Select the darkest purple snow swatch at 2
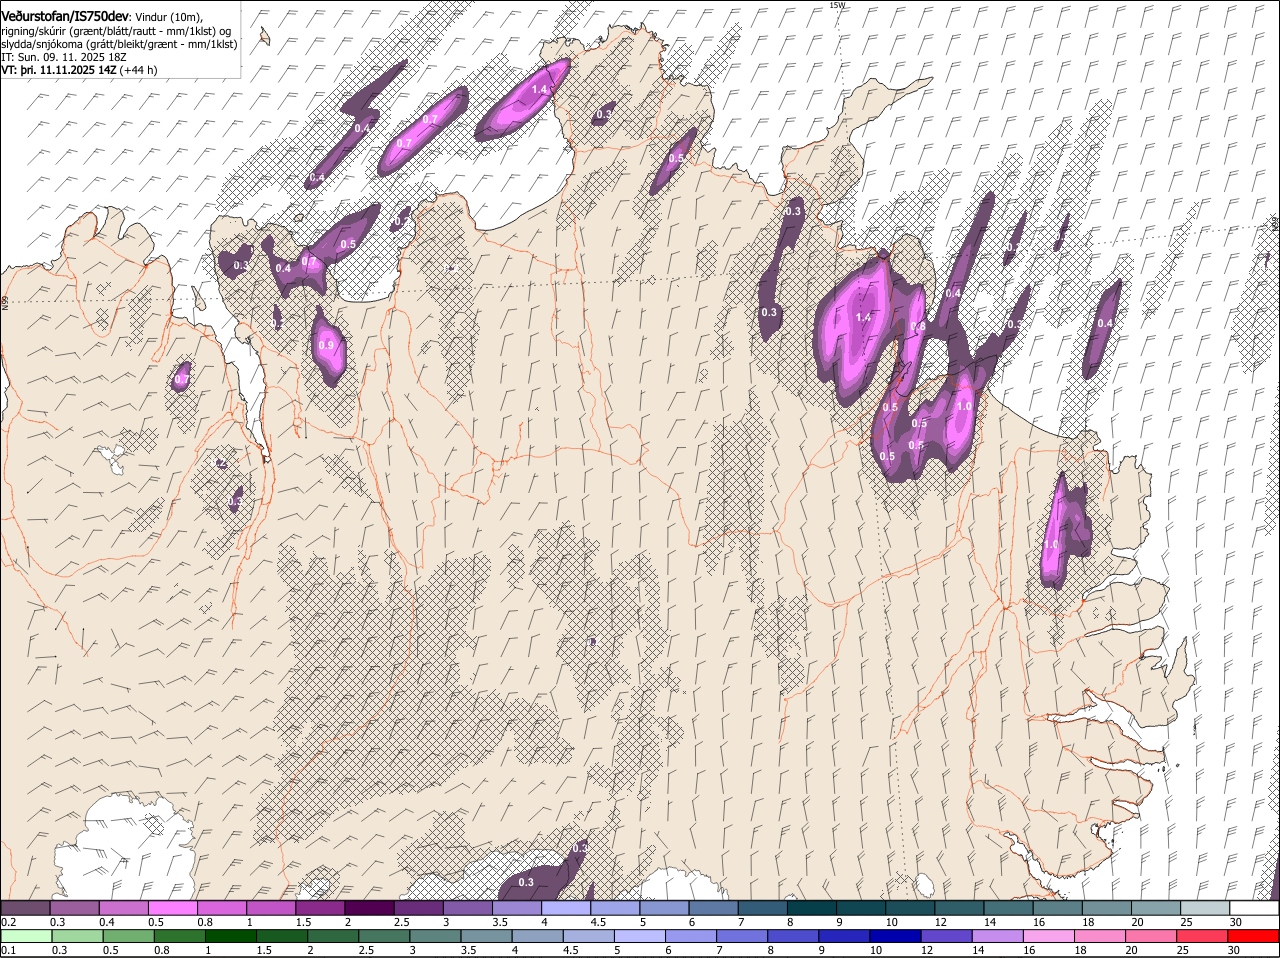The width and height of the screenshot is (1280, 958). [x=369, y=907]
